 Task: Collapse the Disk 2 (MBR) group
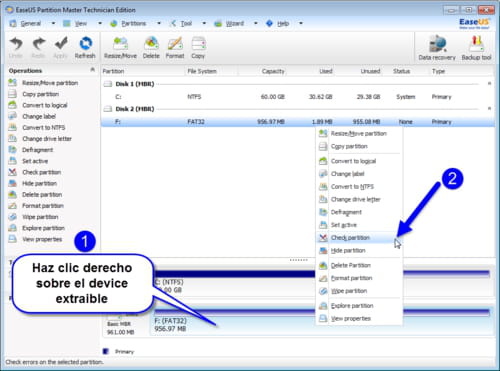[x=489, y=108]
